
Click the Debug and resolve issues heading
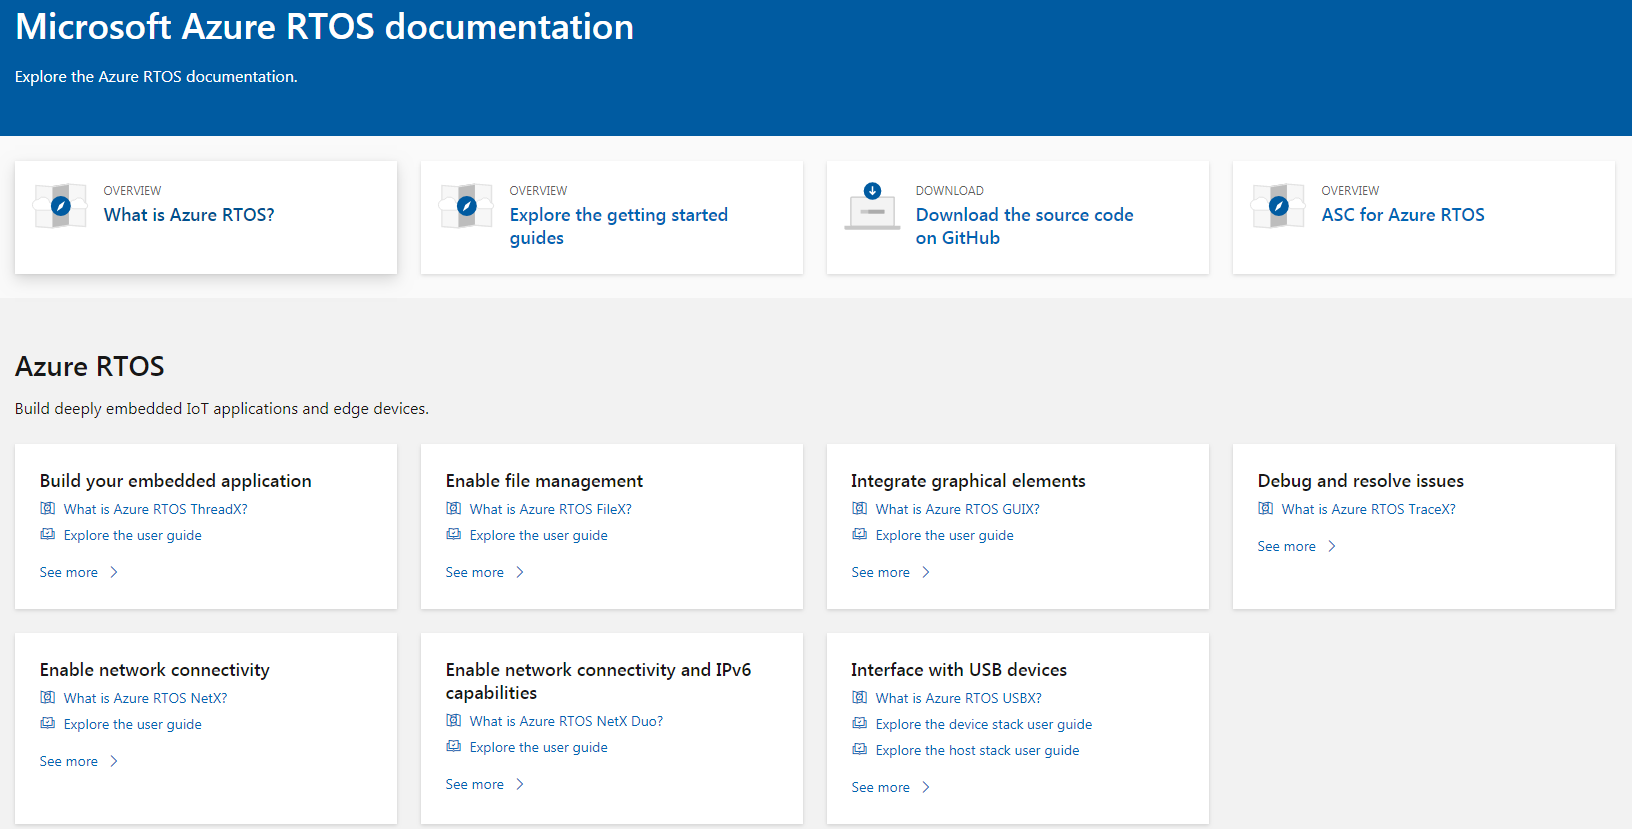tap(1361, 481)
